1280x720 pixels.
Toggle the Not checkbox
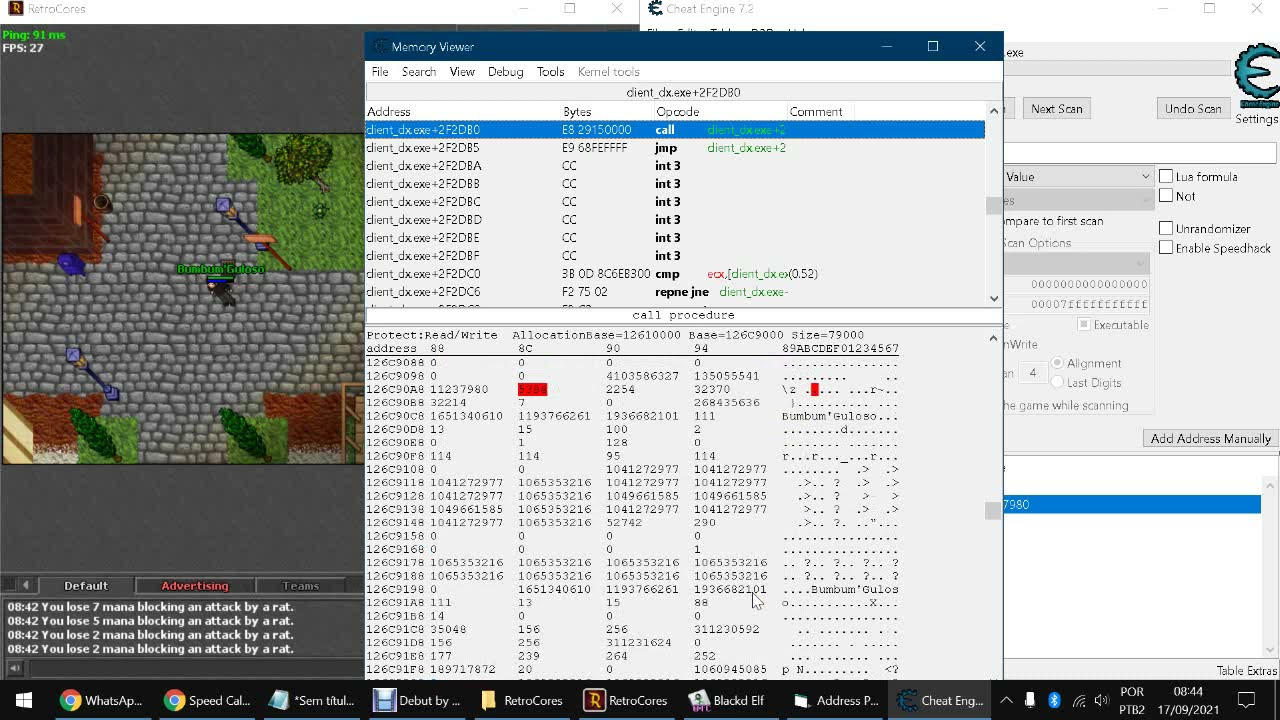(x=1166, y=196)
